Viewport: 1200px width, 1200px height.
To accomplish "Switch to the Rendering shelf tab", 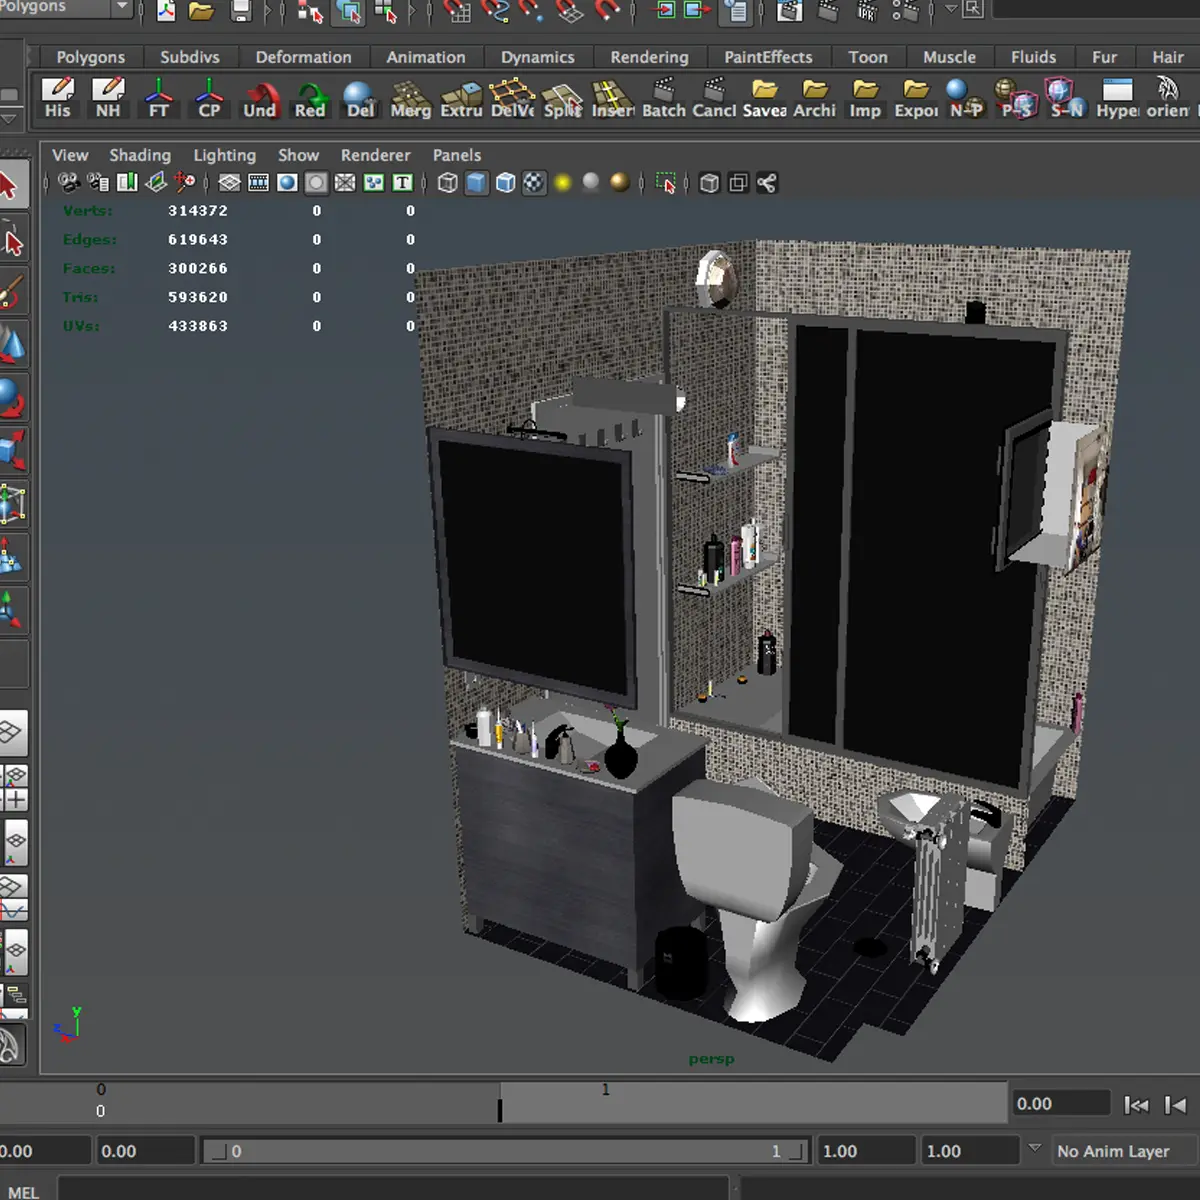I will pos(649,57).
